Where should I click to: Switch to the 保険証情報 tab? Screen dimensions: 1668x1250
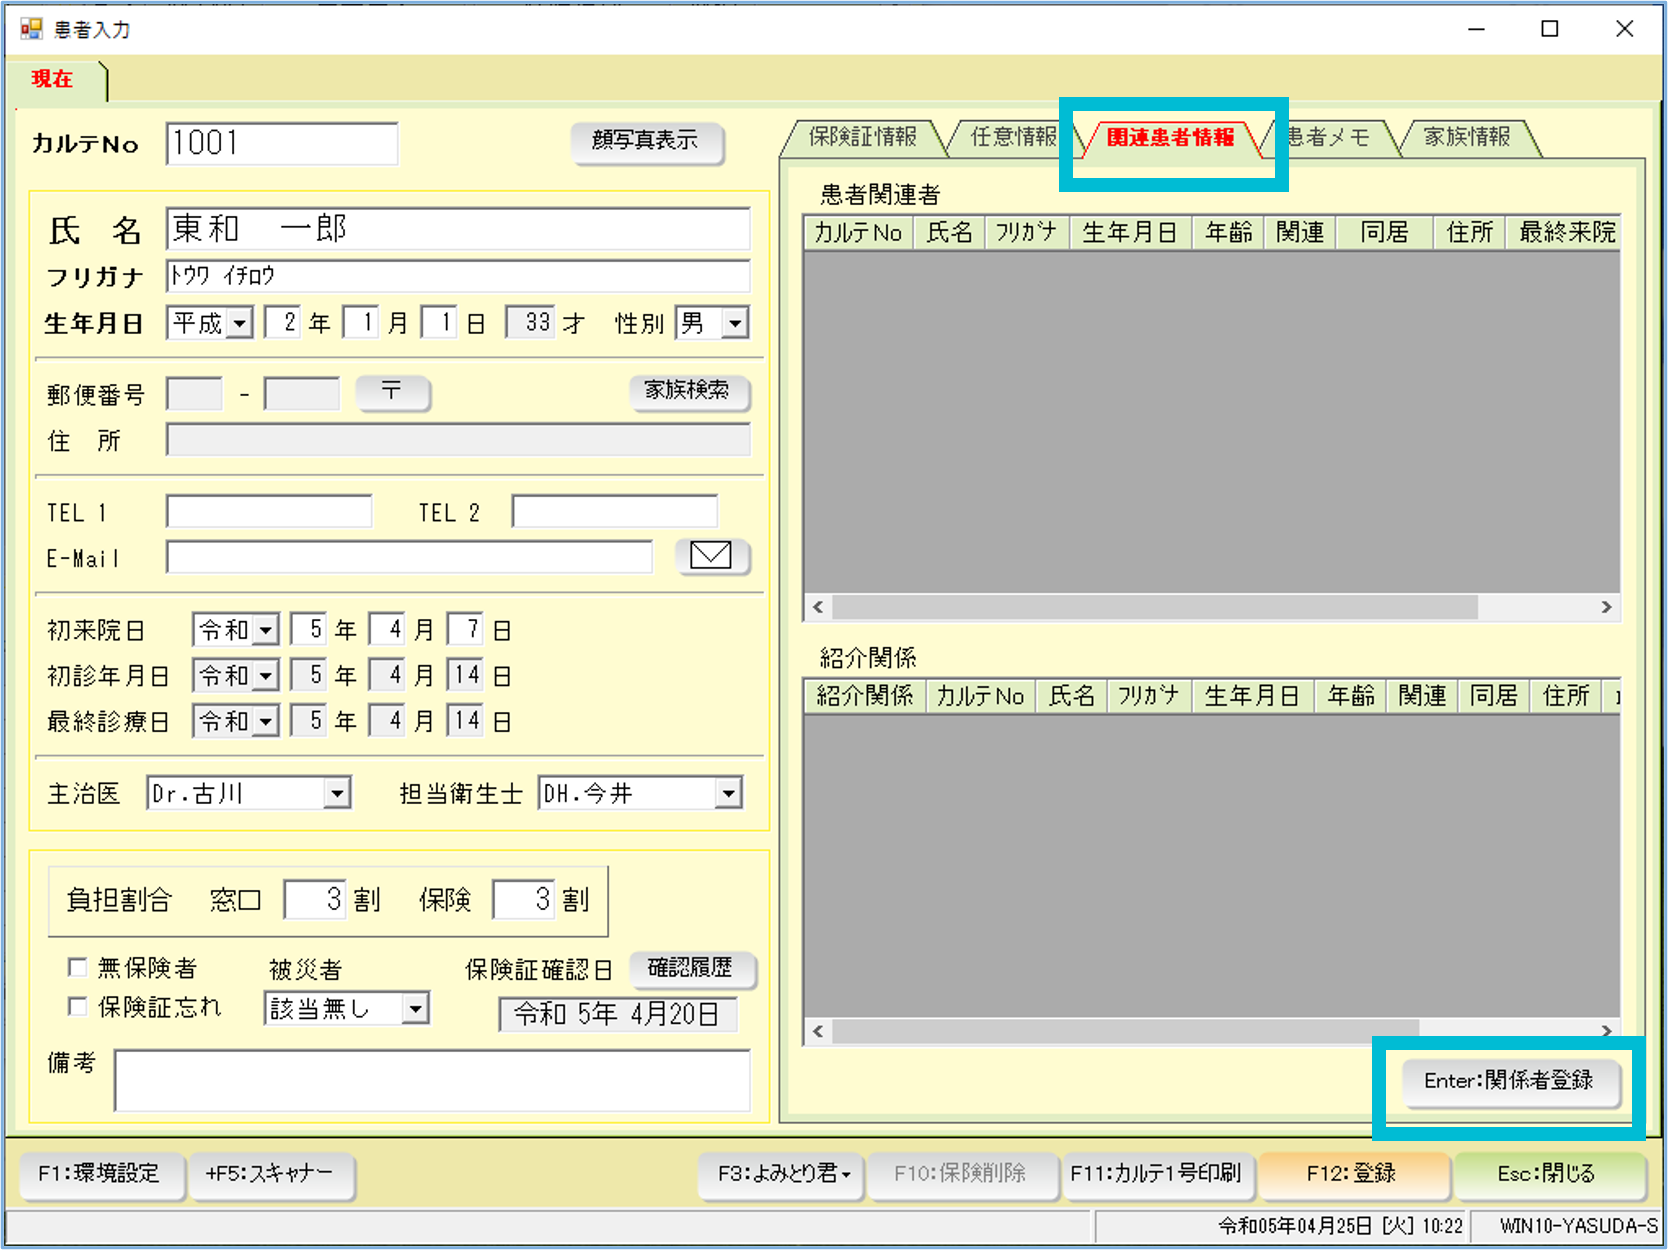pyautogui.click(x=861, y=137)
